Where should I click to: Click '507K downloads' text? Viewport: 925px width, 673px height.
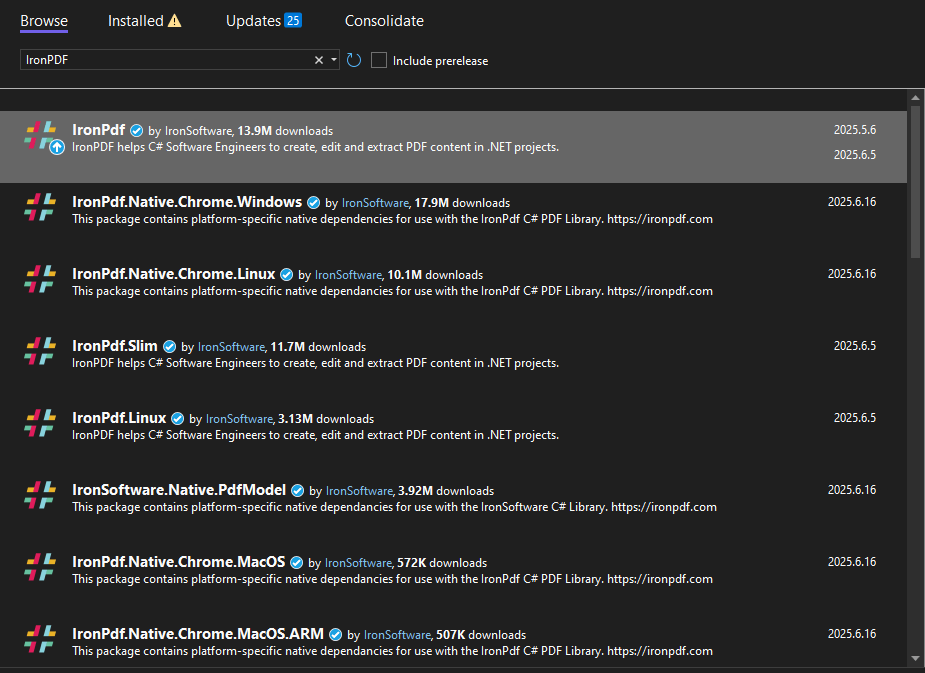[481, 635]
